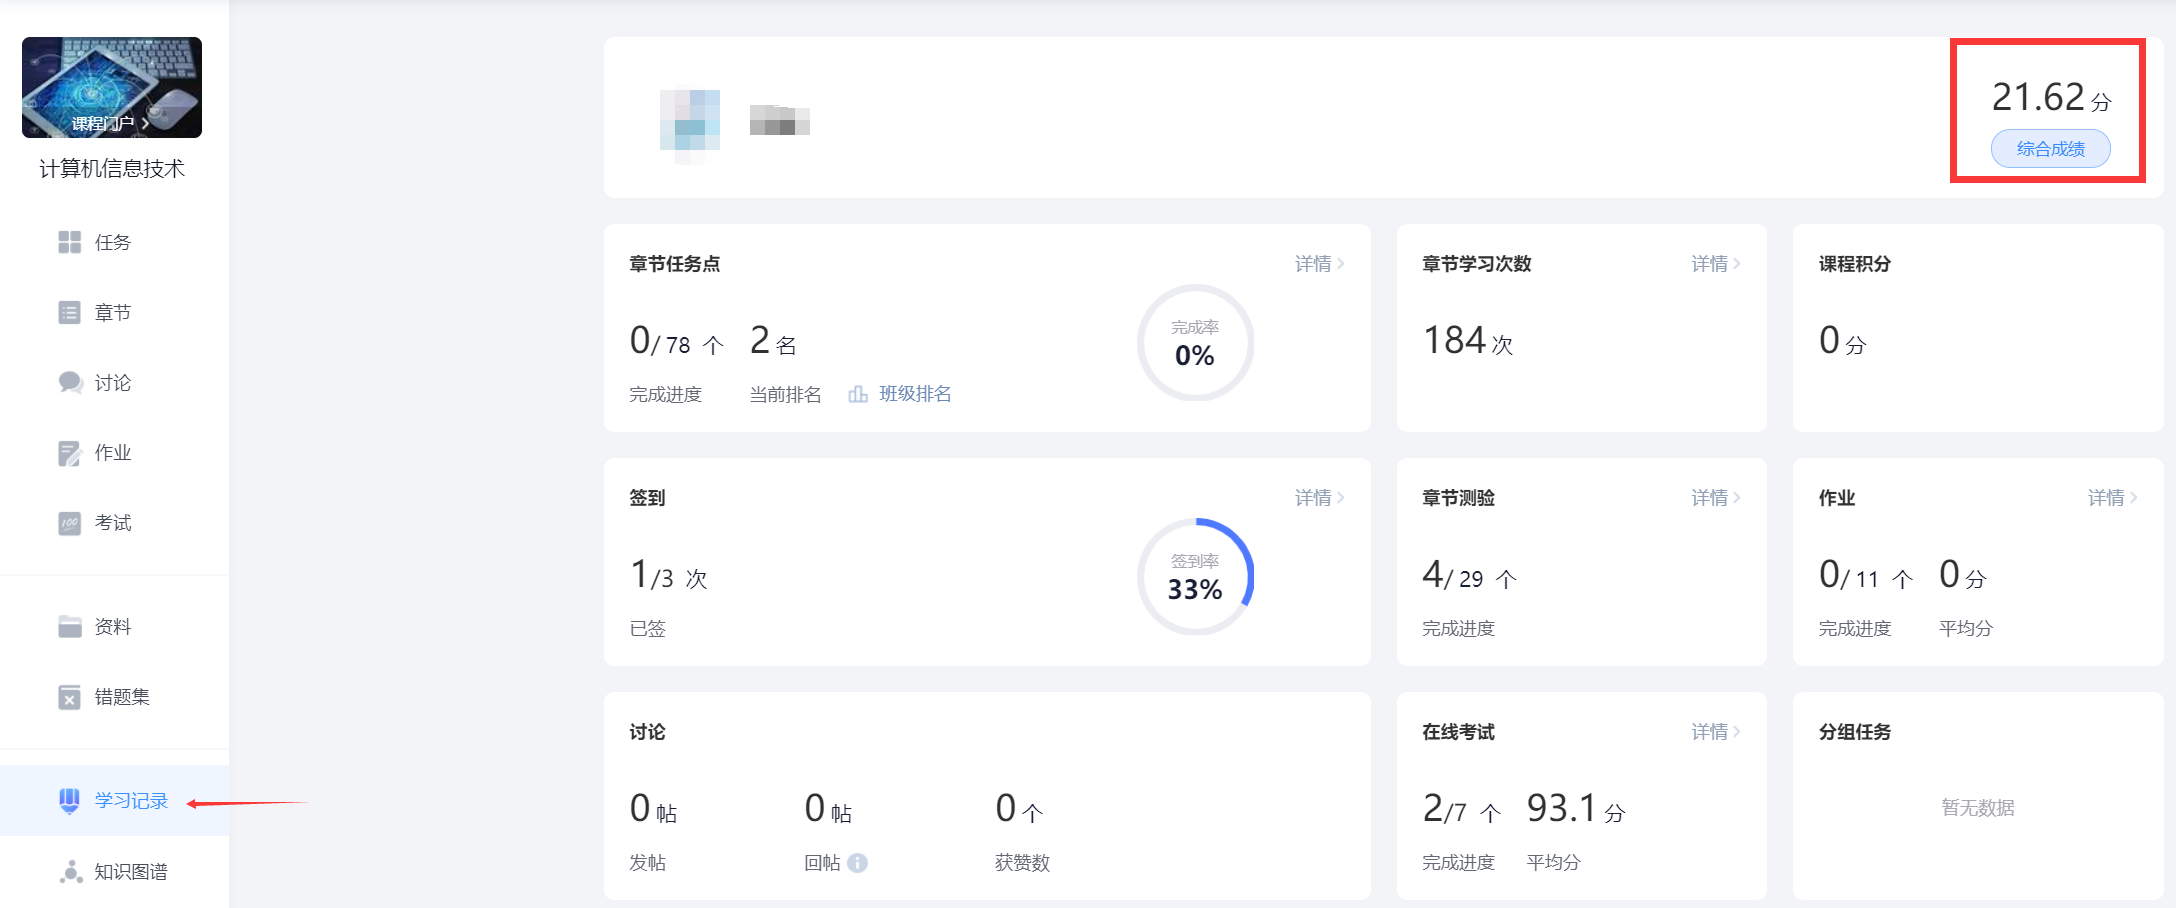Click the 课程门户 course cover thumbnail
Image resolution: width=2176 pixels, height=908 pixels.
112,87
